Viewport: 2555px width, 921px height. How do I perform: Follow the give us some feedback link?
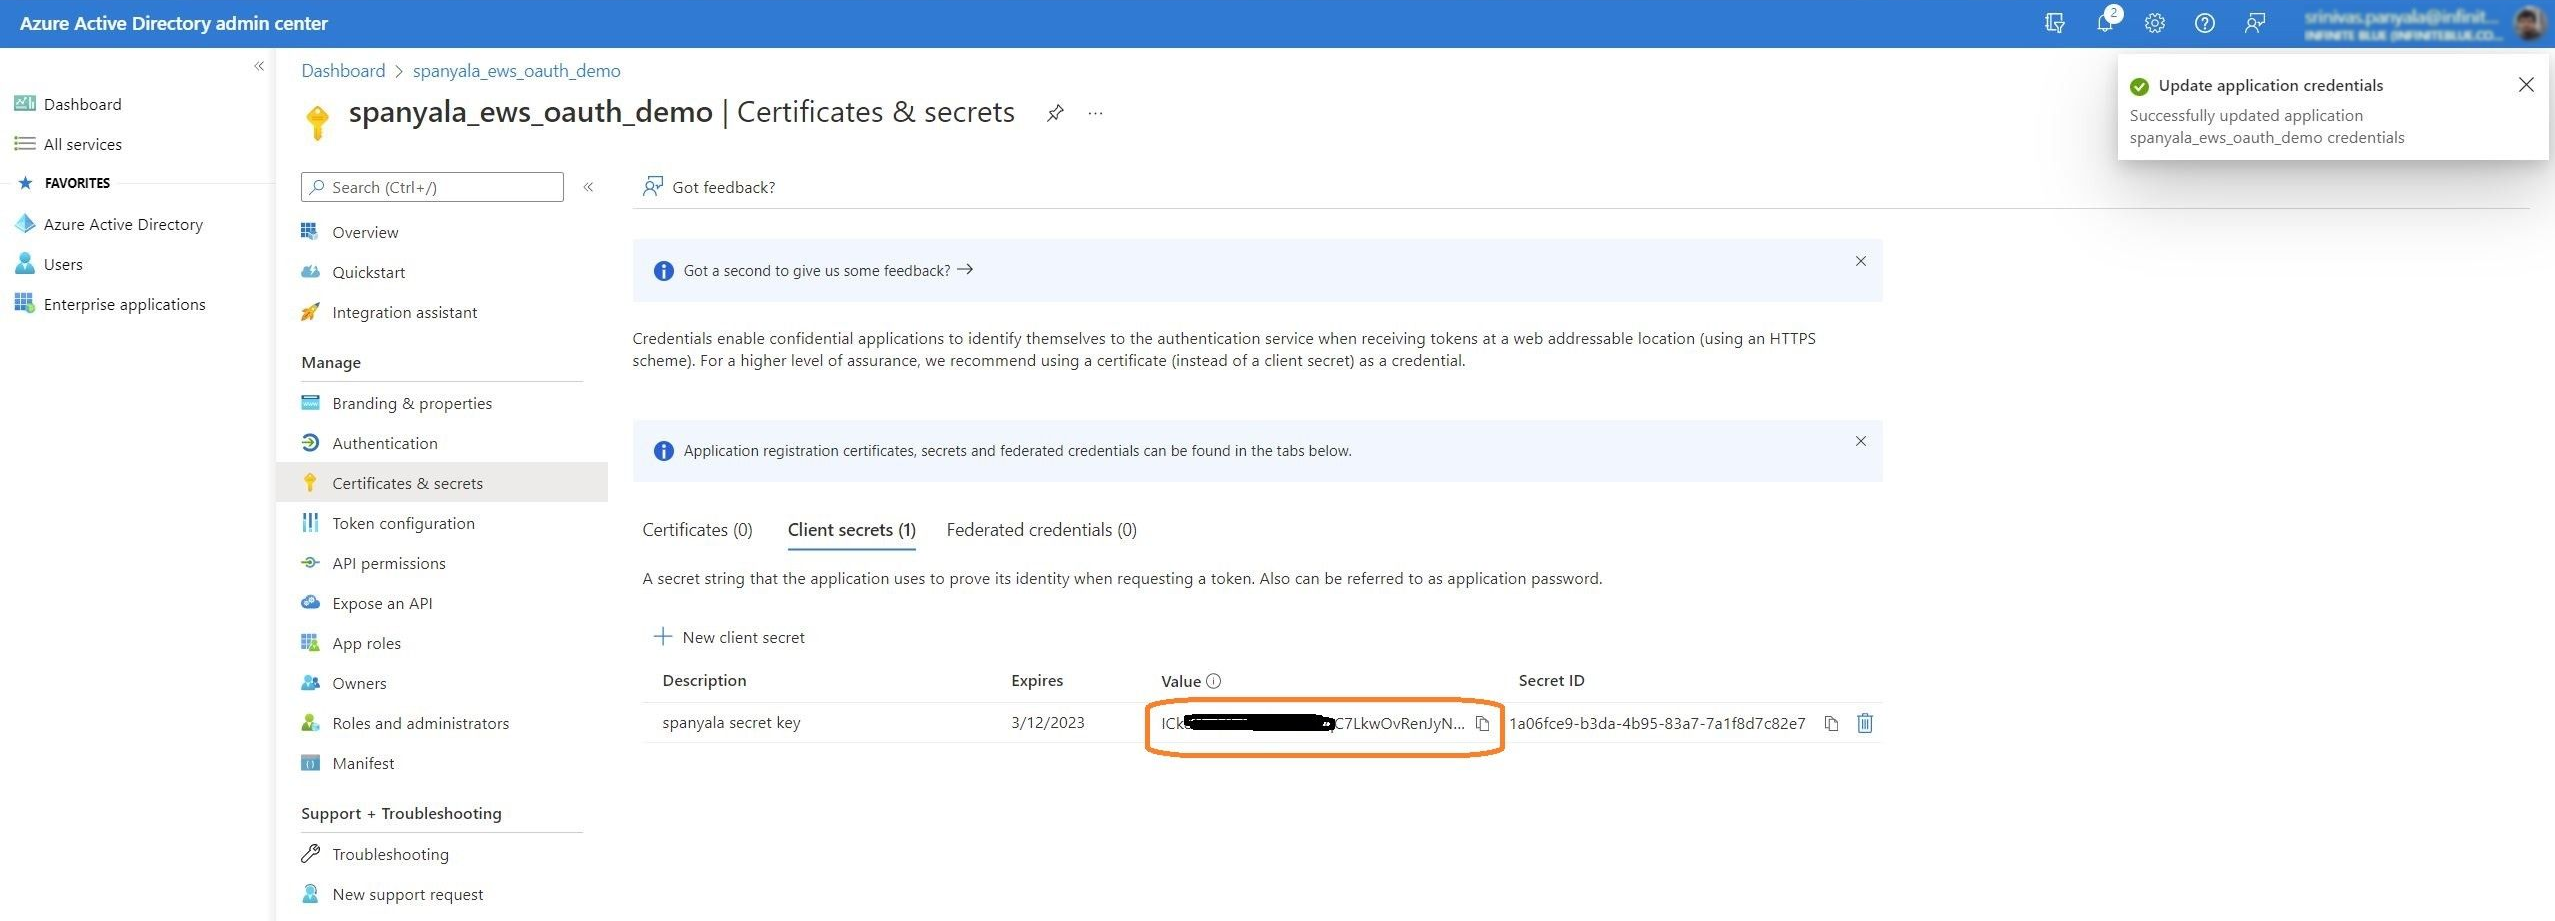click(x=828, y=270)
